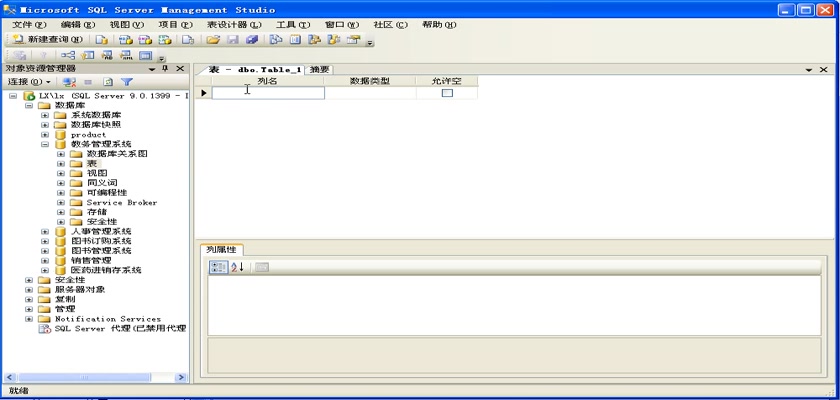Click the Save floppy disk icon
Image resolution: width=840 pixels, height=400 pixels.
pos(233,40)
